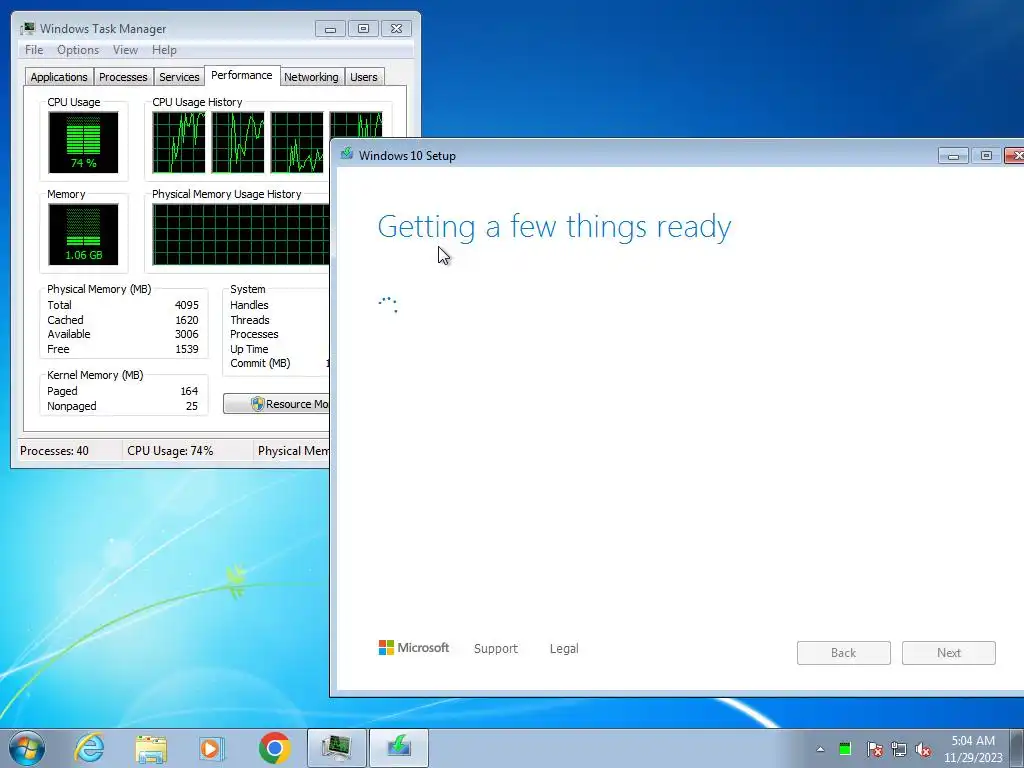
Task: Open Resource Monitor button
Action: coord(276,404)
